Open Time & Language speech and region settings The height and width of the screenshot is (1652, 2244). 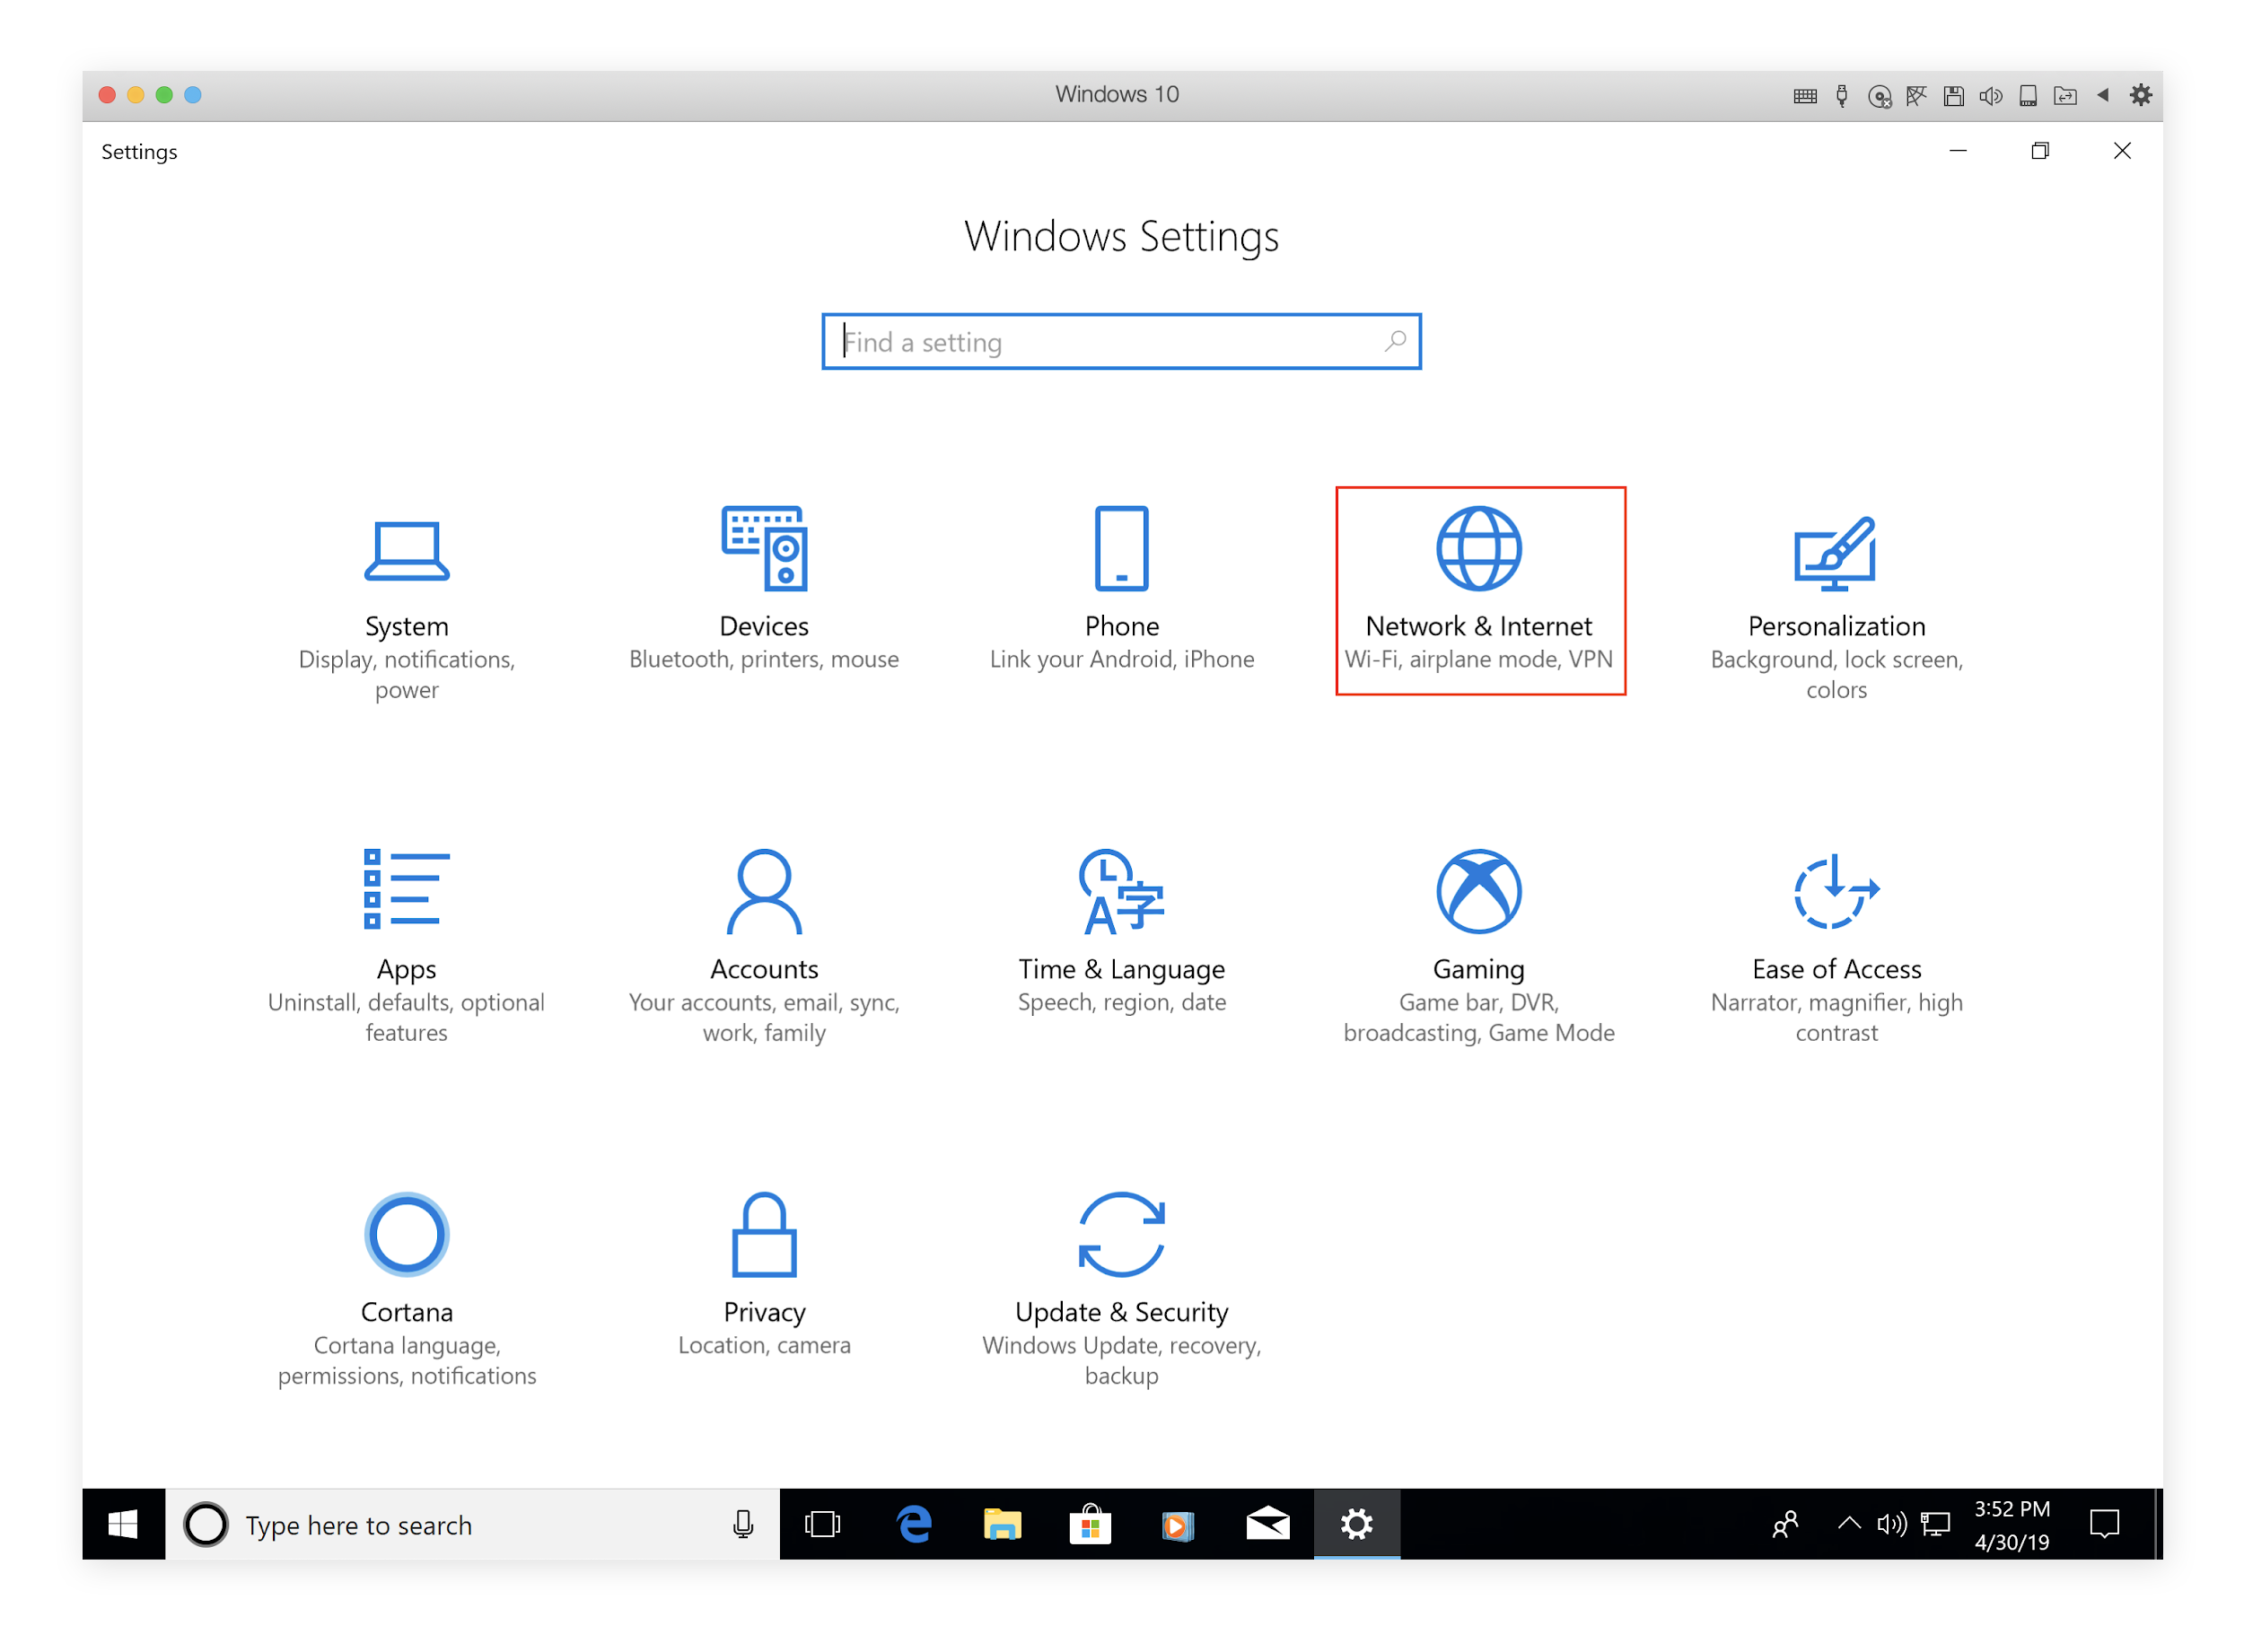coord(1122,932)
